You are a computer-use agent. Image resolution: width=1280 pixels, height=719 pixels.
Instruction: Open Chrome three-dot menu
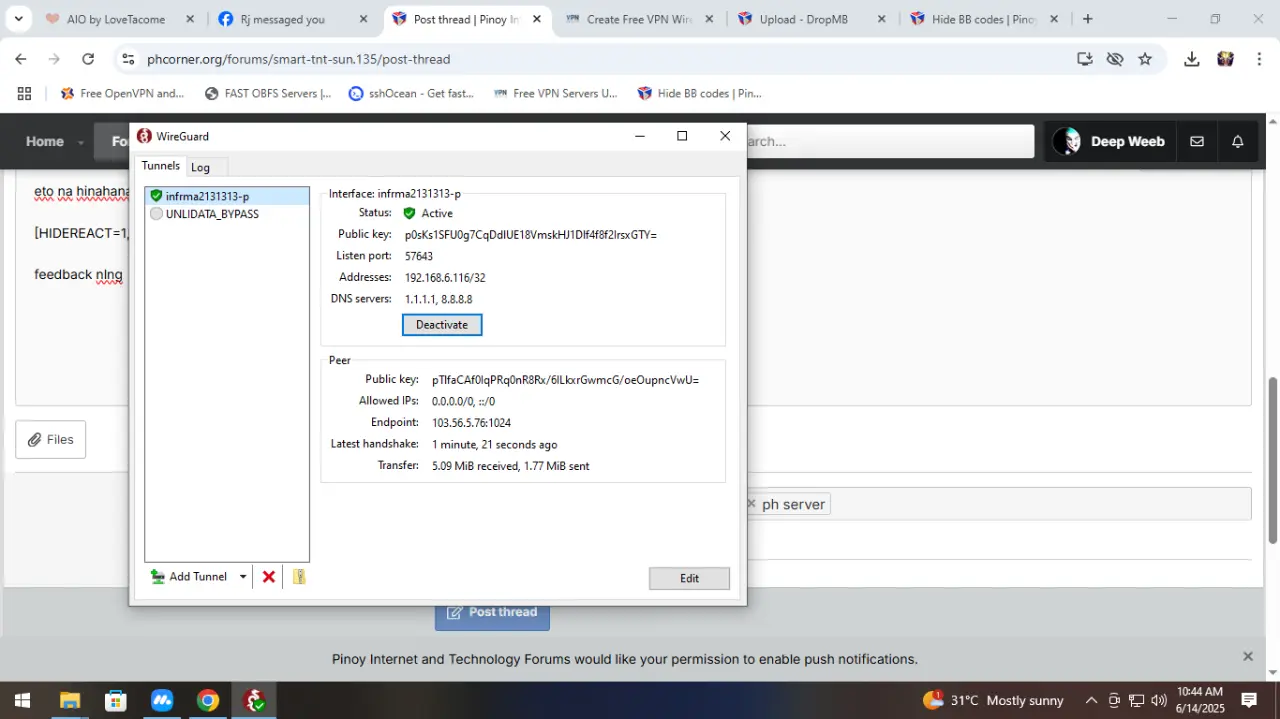1258,59
